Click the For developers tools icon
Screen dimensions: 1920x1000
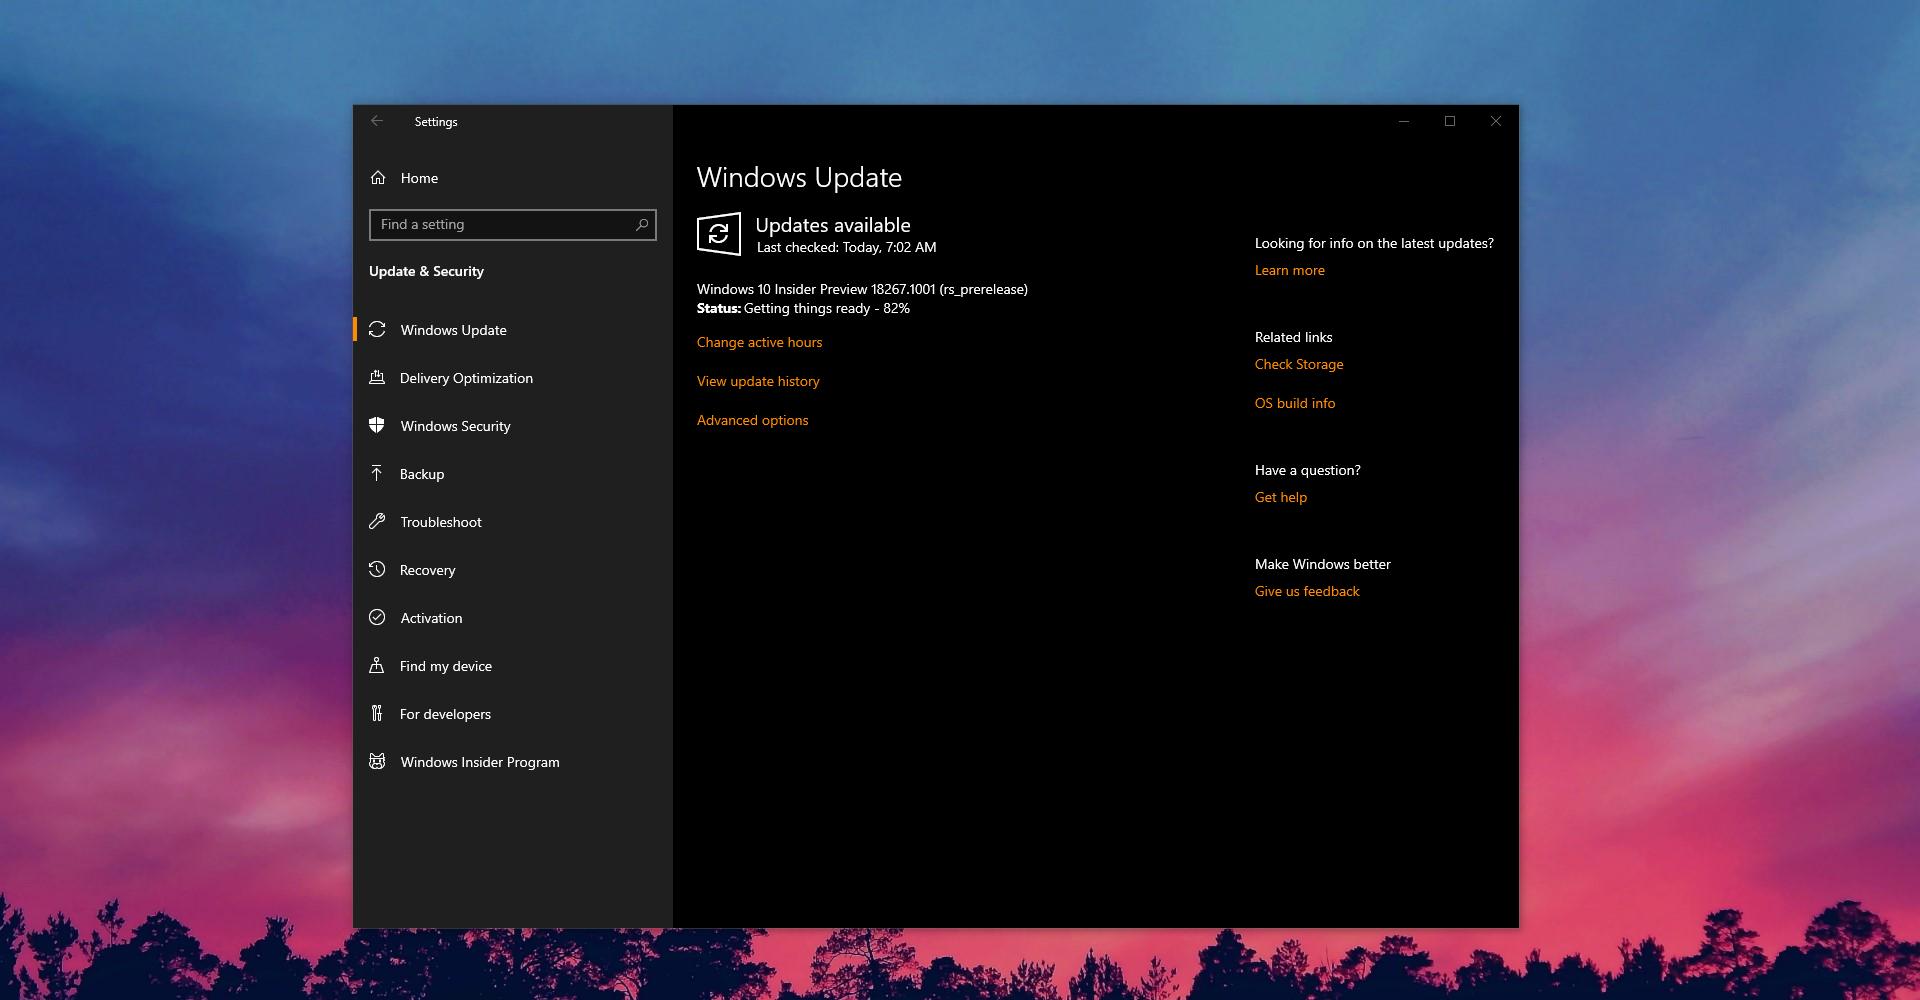(x=377, y=714)
